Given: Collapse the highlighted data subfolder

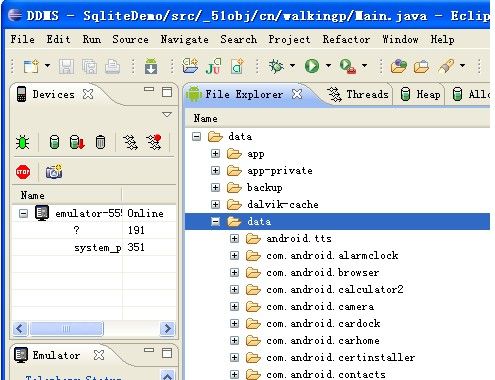Looking at the screenshot, I should tap(215, 221).
